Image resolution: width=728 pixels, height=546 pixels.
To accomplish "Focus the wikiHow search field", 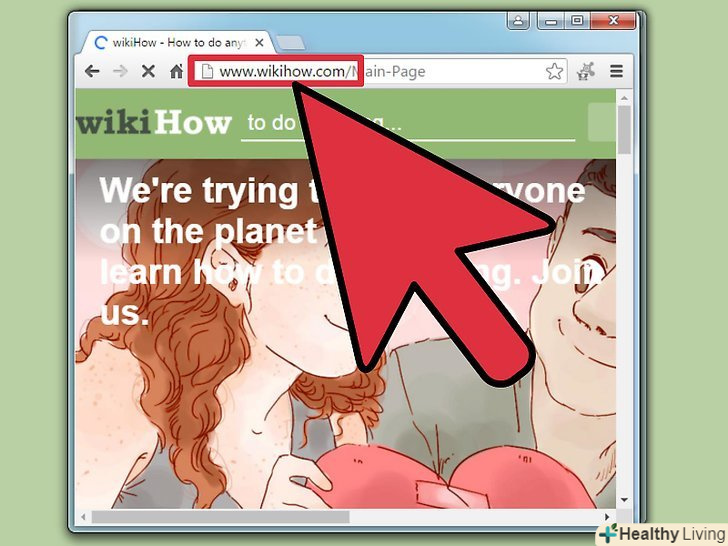I will [408, 124].
